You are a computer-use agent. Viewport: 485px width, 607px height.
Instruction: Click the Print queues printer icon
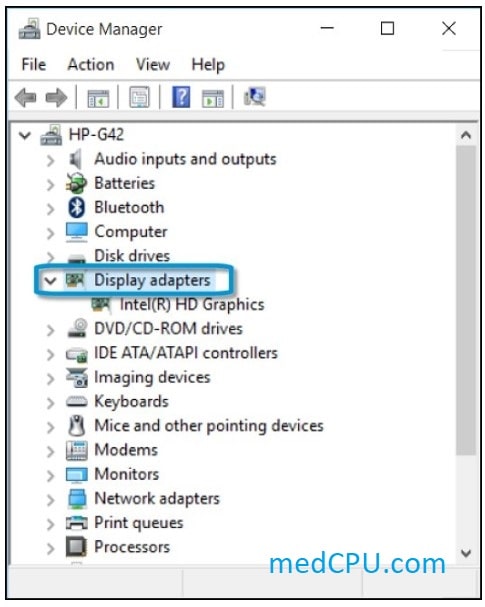pyautogui.click(x=77, y=523)
